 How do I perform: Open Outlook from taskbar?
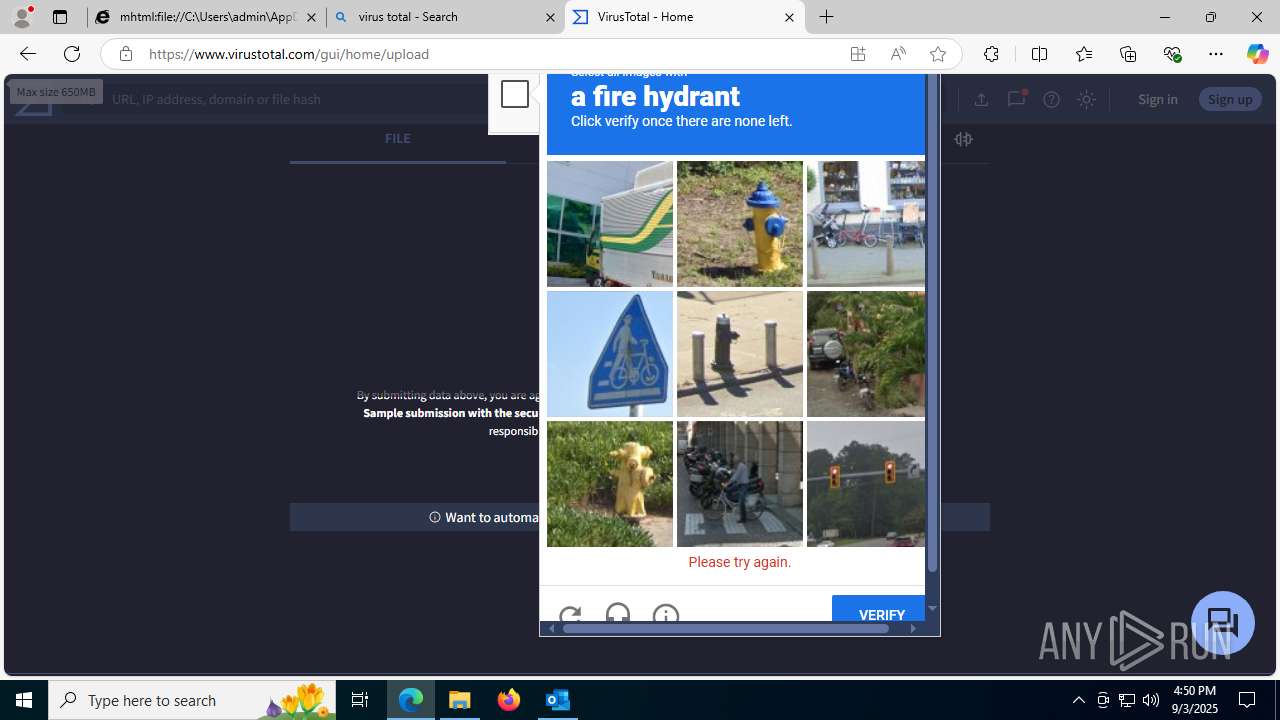[x=558, y=700]
